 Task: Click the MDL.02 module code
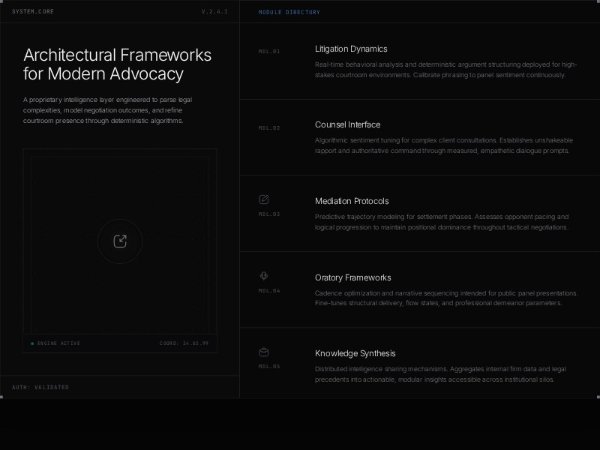269,128
